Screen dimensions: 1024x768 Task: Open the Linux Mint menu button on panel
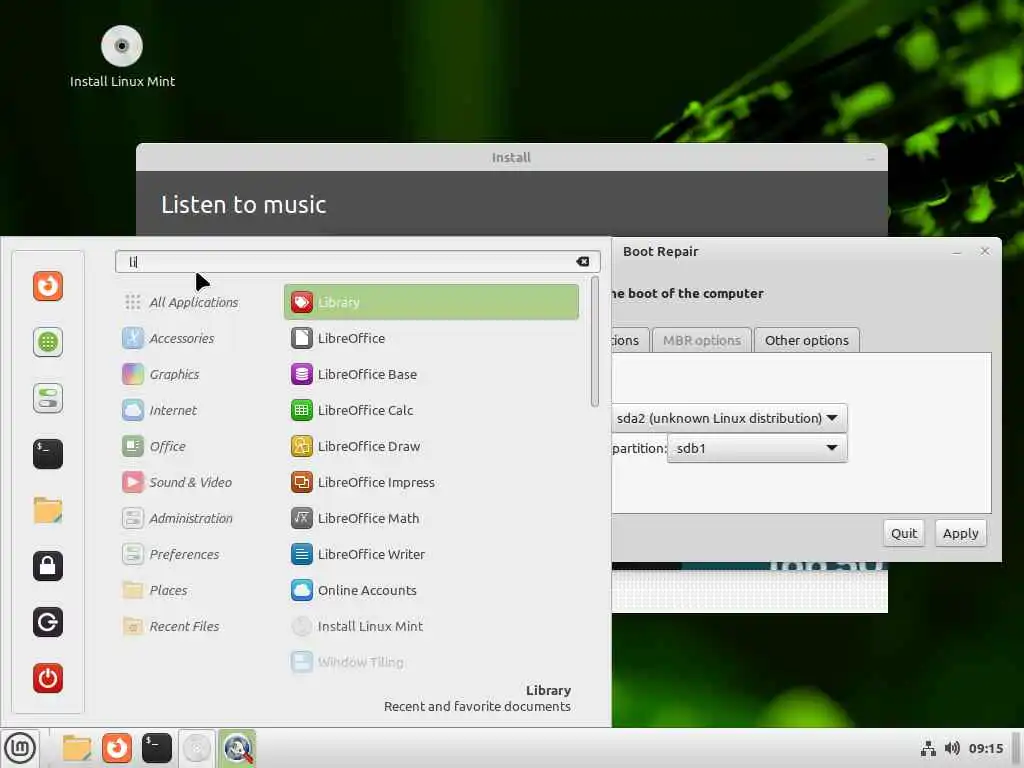pyautogui.click(x=20, y=748)
